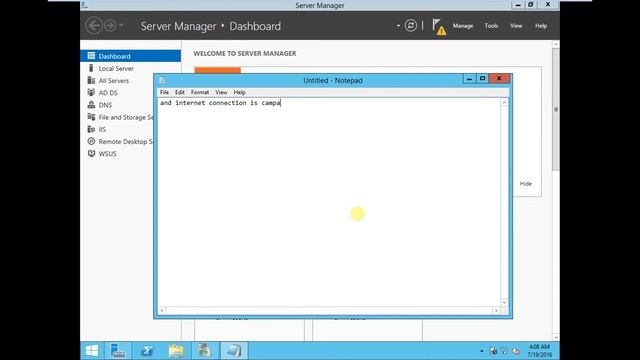Open the View menu in Server Manager

[x=516, y=26]
